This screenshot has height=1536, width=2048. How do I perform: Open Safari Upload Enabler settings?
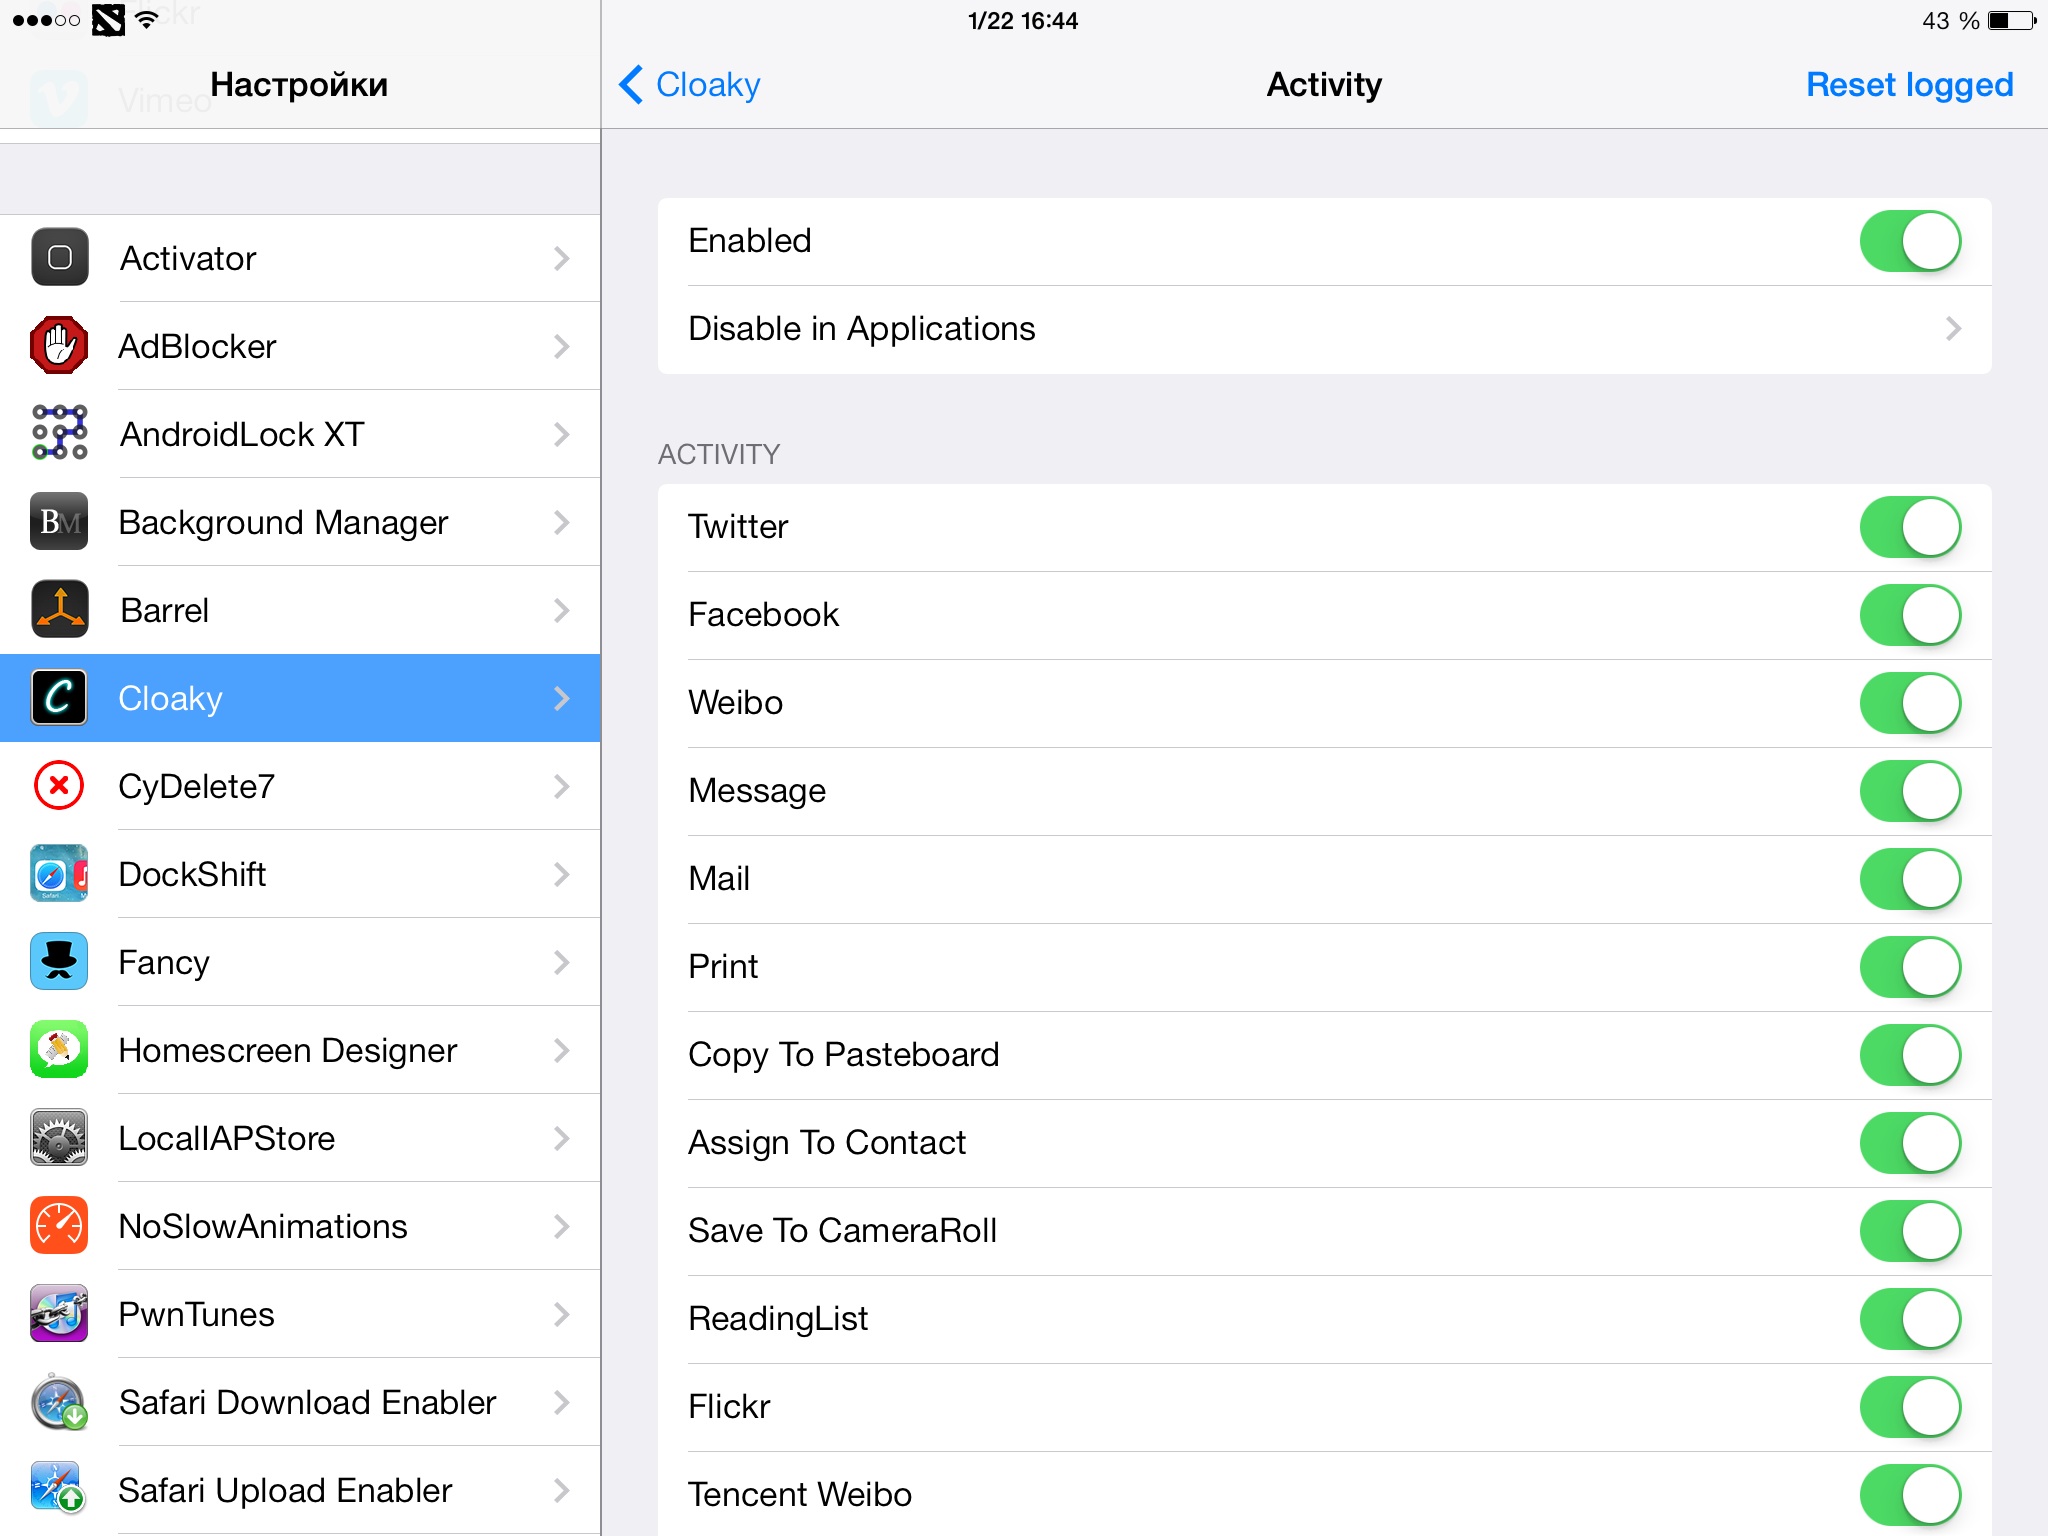pos(300,1490)
